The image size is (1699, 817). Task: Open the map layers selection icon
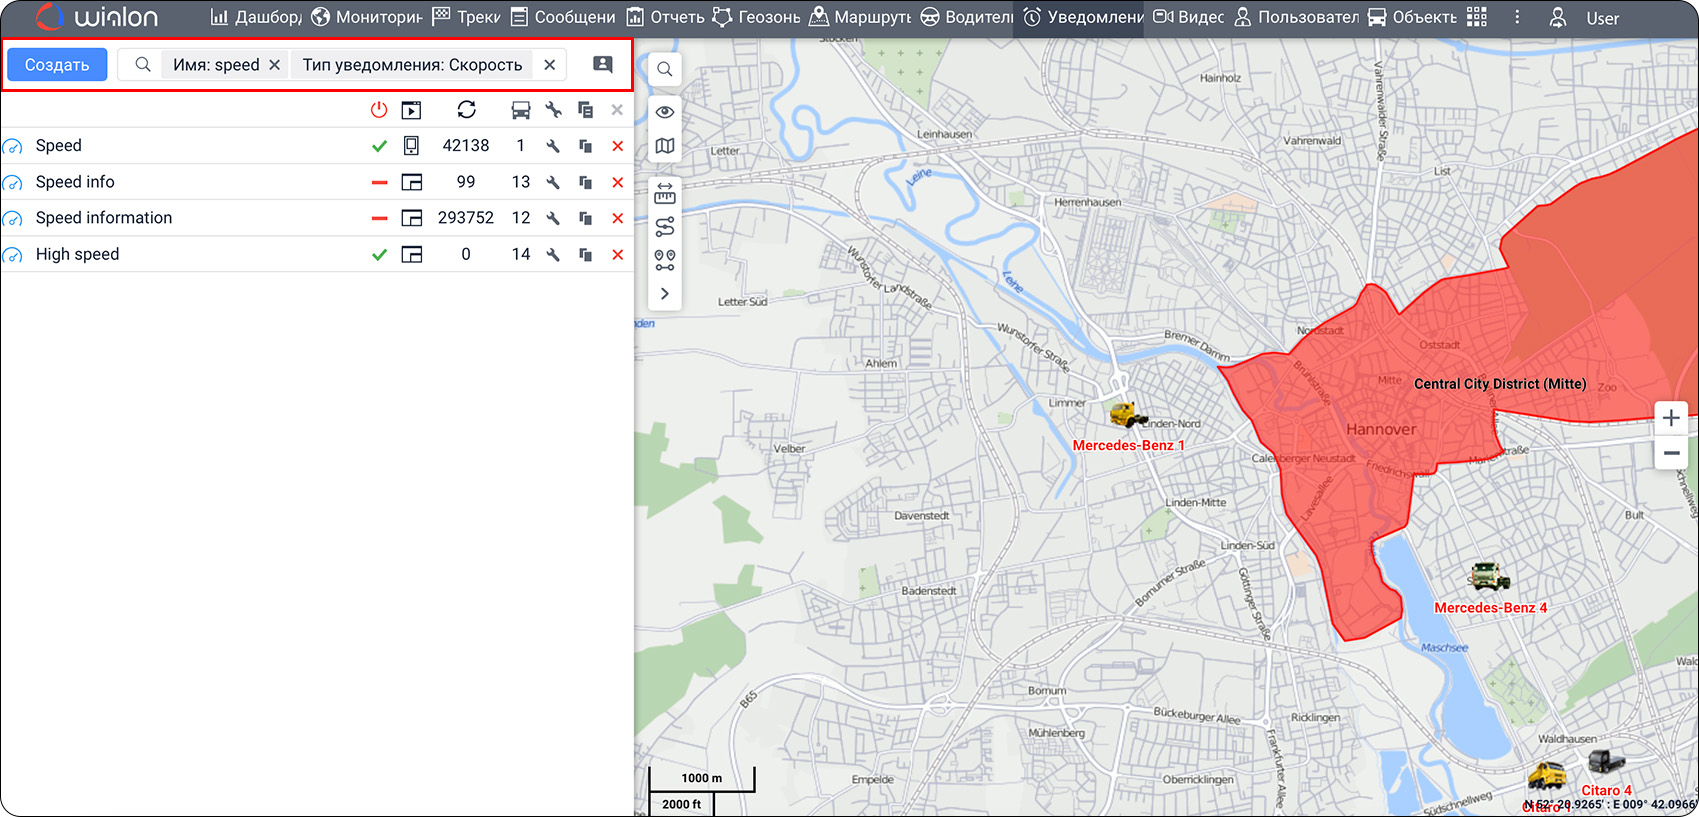click(665, 146)
